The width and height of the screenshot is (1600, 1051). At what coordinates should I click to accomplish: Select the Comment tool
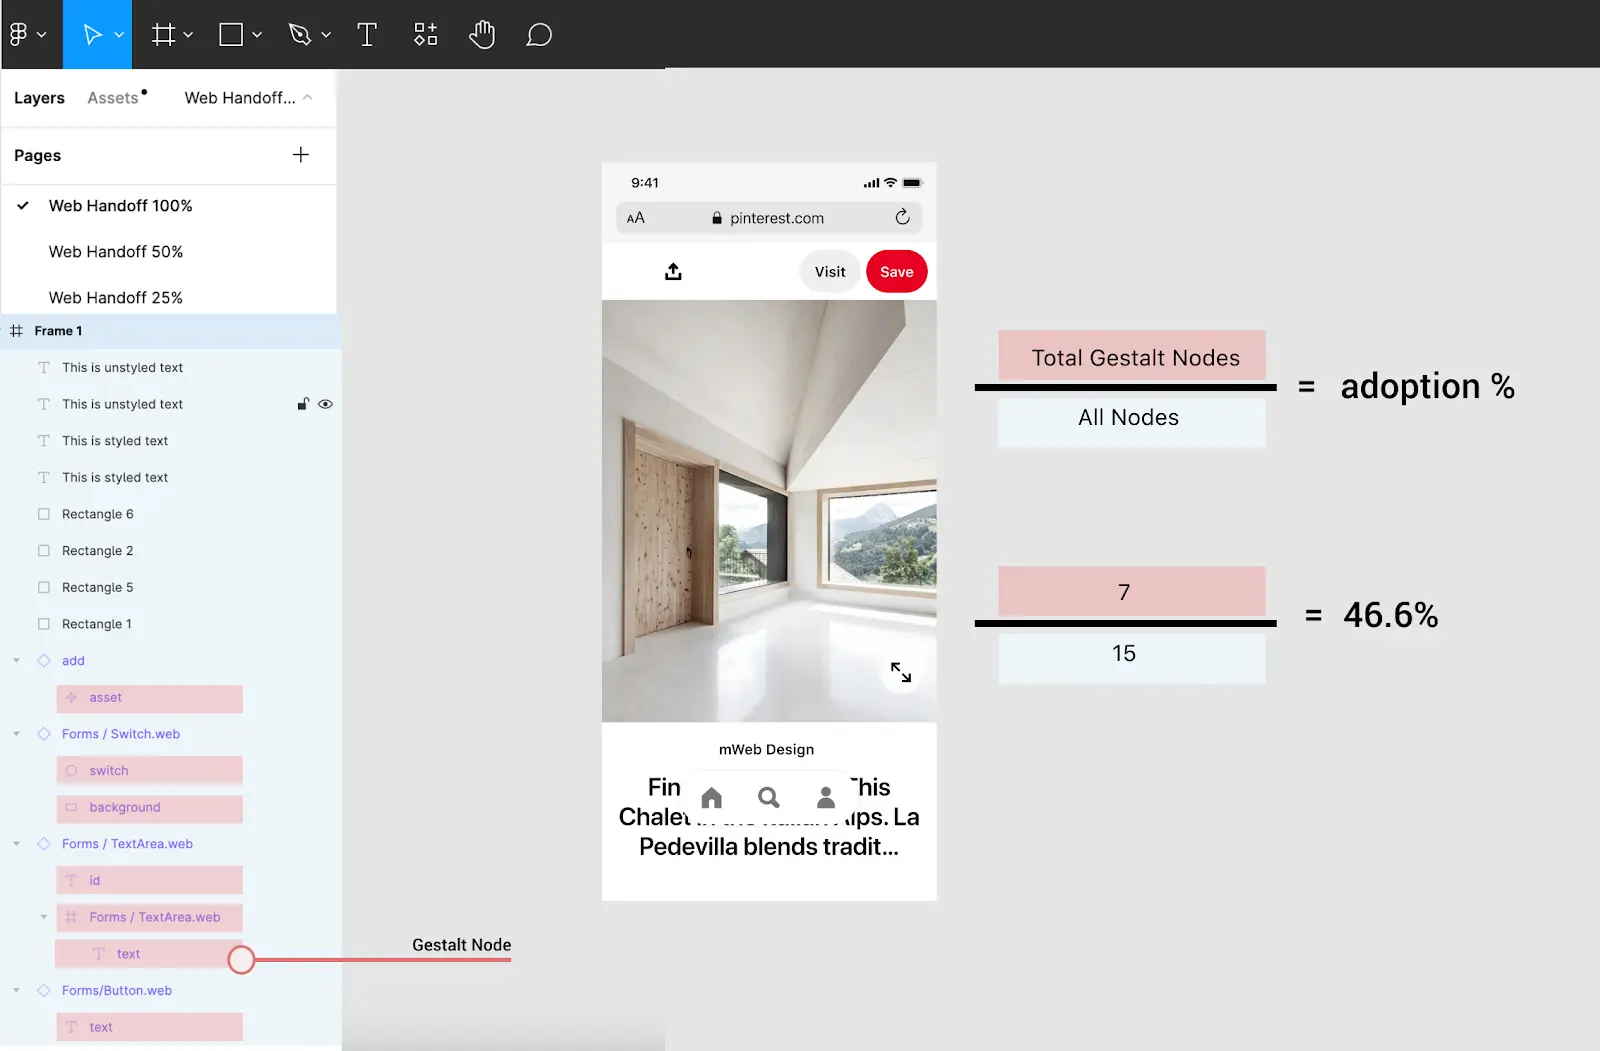[539, 35]
